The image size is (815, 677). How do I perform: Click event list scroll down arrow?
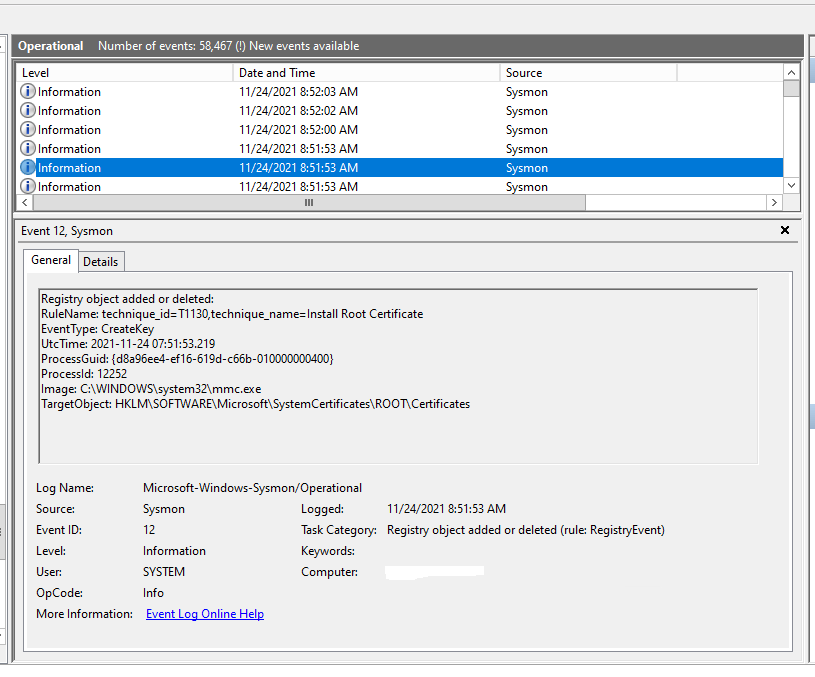tap(791, 185)
